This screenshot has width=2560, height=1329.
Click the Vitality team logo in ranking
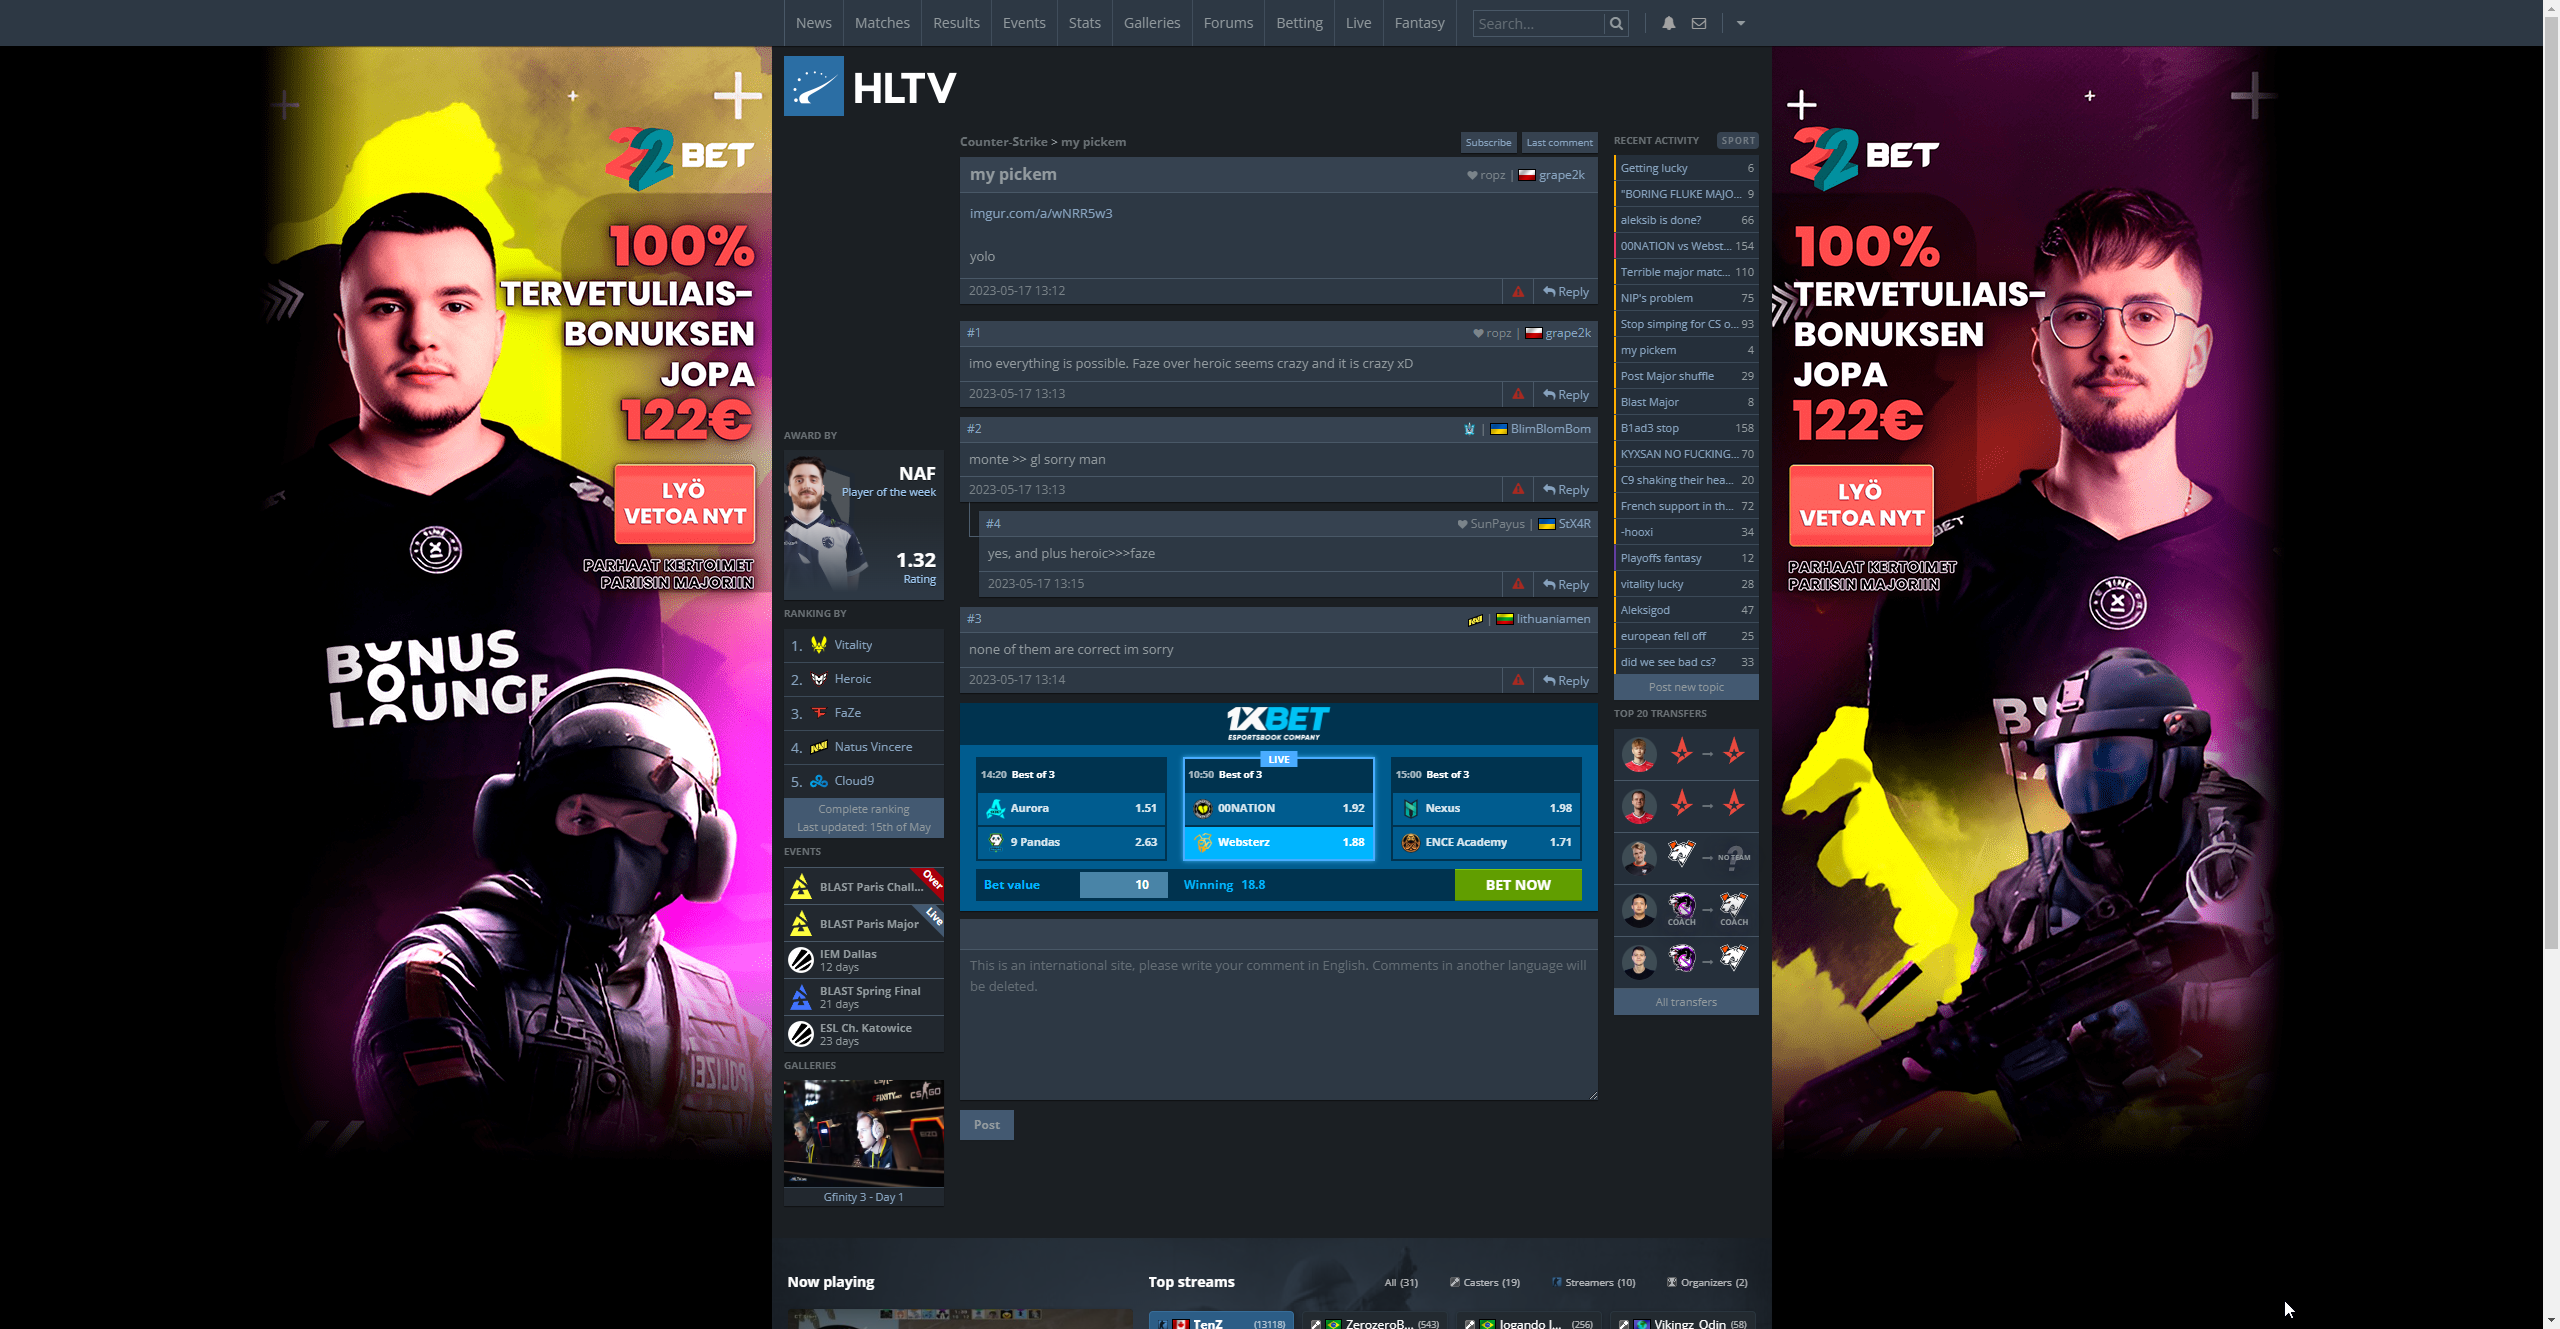pyautogui.click(x=819, y=645)
